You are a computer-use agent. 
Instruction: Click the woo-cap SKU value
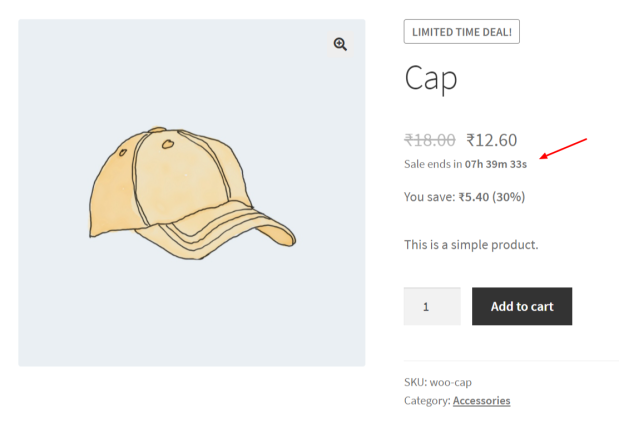coord(451,382)
